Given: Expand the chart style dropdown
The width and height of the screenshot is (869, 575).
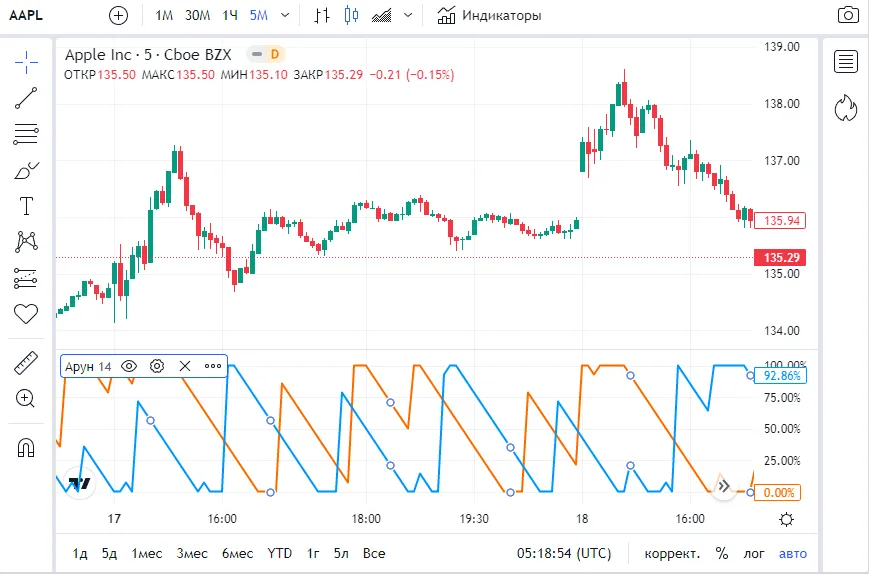Looking at the screenshot, I should (x=408, y=16).
